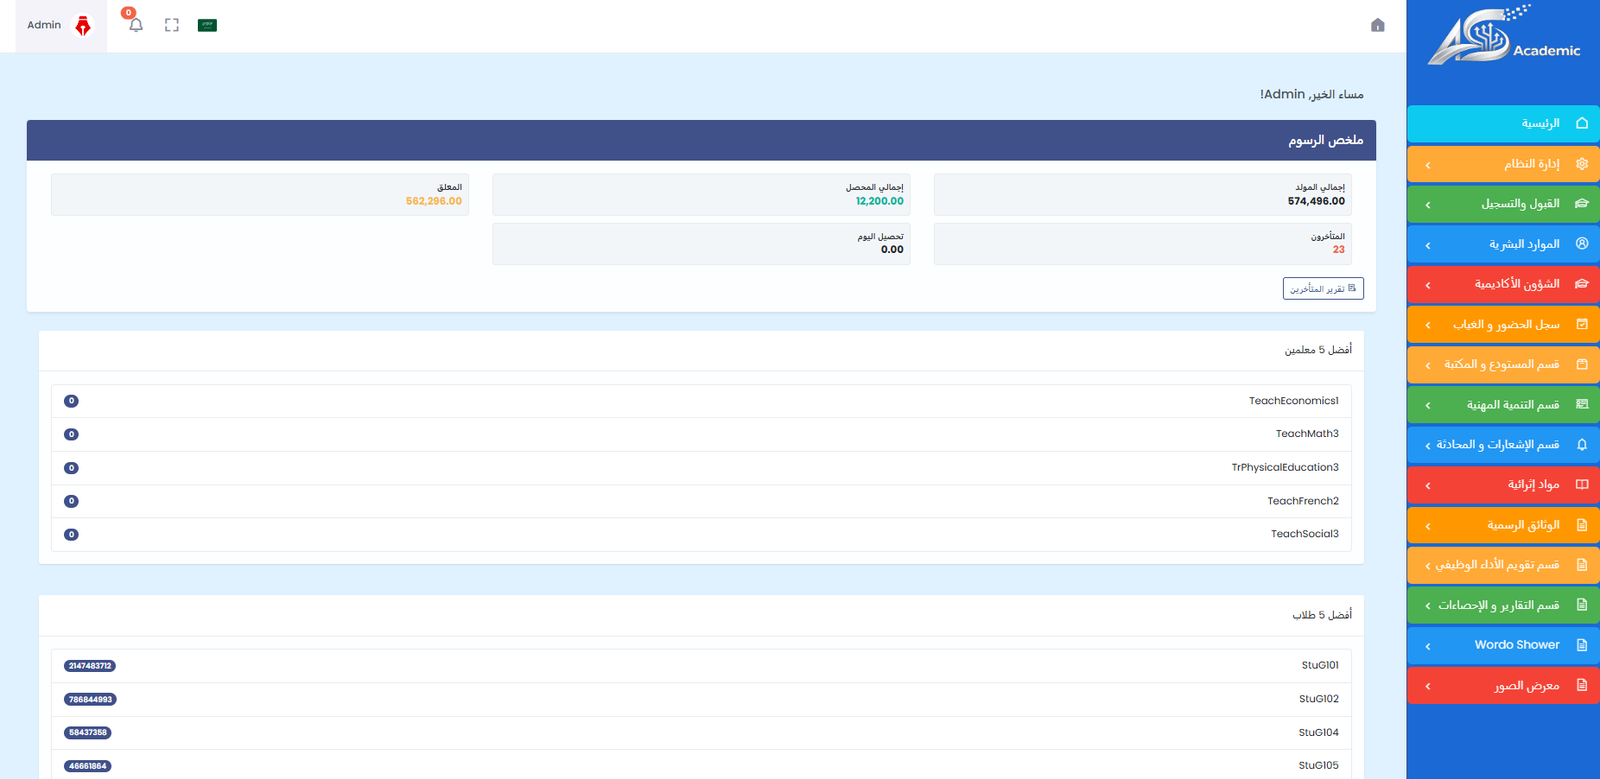Click the 2147483712 score badge
Image resolution: width=1600 pixels, height=779 pixels.
pos(90,666)
